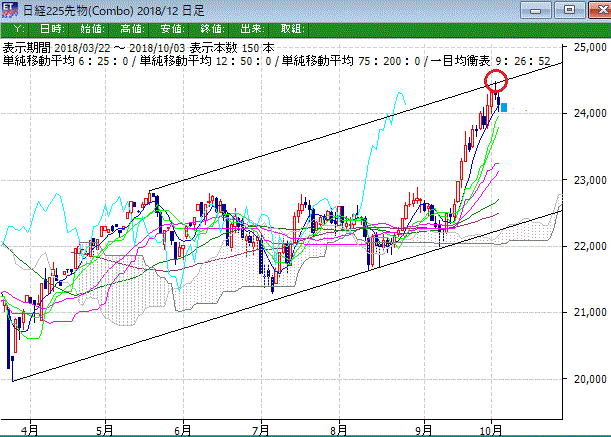Viewport: 611px width, 437px height.
Task: Click the 24,000 price axis label
Action: (x=590, y=113)
